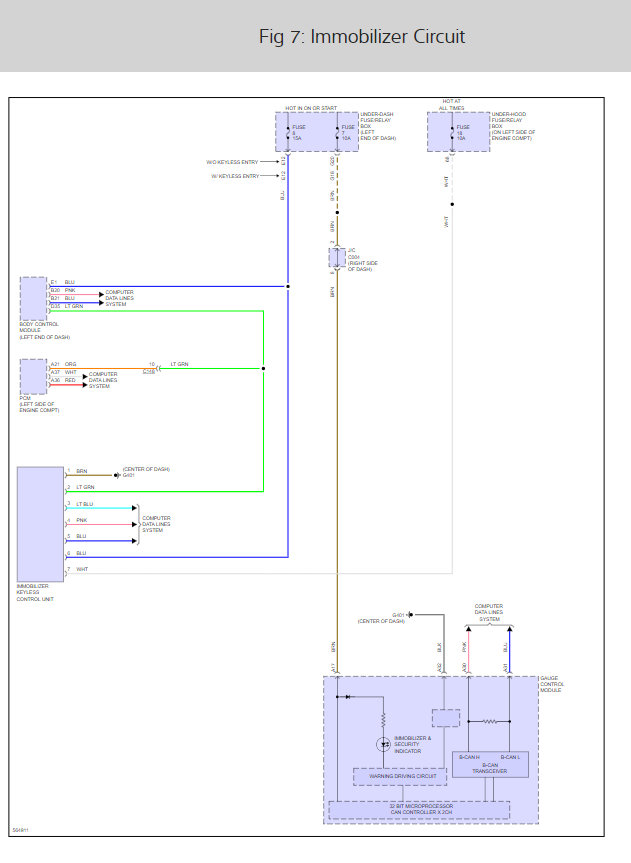Click the "LT GRN" label right of the PCM's ORG wire connector
The width and height of the screenshot is (631, 863).
[179, 364]
